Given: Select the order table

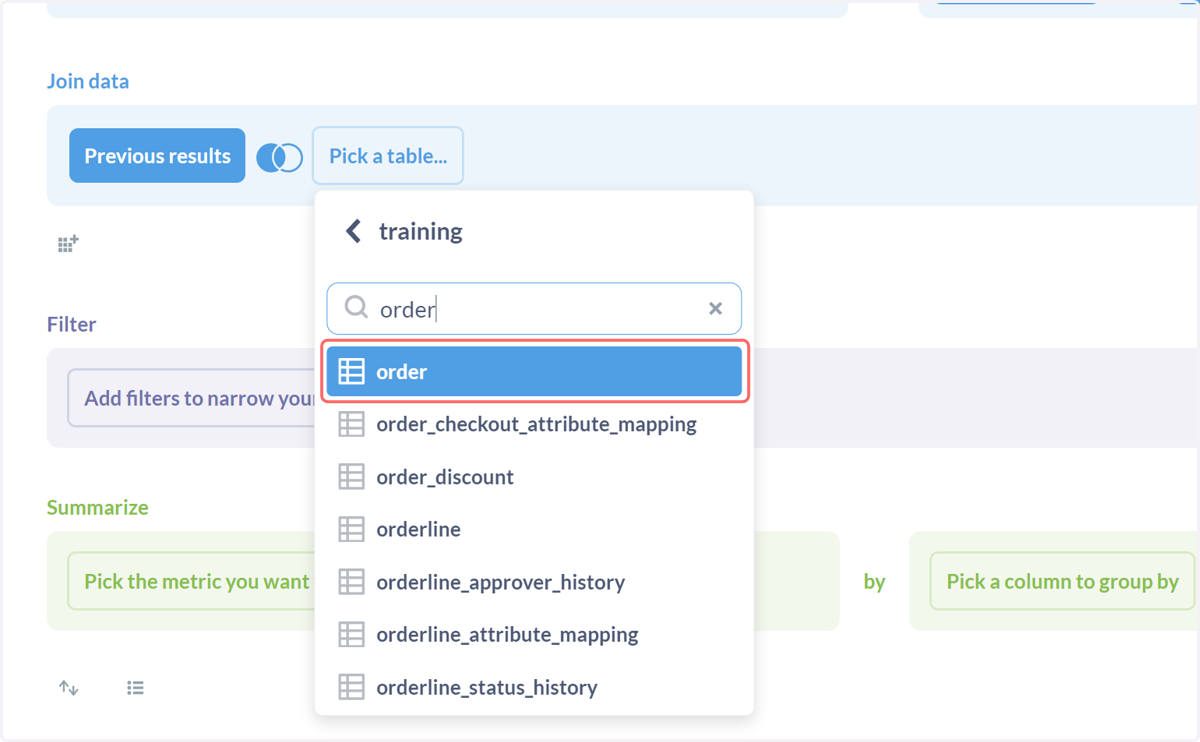Looking at the screenshot, I should (x=534, y=371).
